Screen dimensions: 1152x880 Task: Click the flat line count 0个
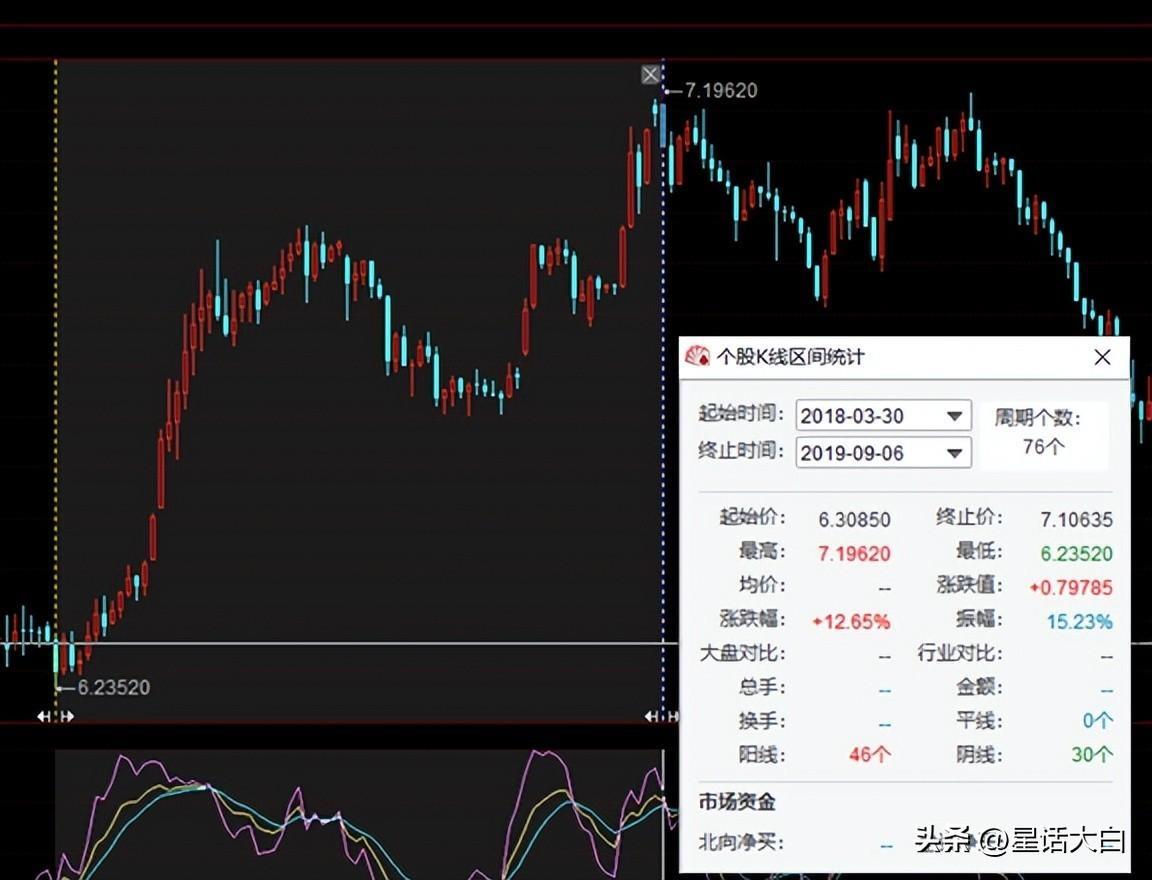pos(1098,721)
